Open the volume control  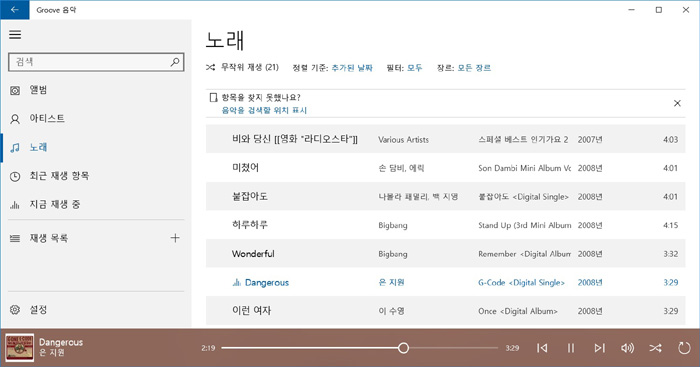pos(627,348)
